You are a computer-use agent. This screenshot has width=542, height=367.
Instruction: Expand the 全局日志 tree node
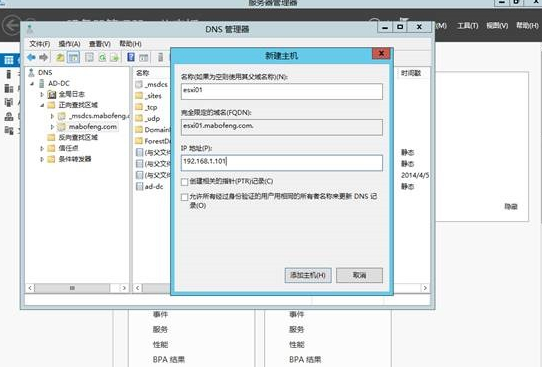coord(42,94)
